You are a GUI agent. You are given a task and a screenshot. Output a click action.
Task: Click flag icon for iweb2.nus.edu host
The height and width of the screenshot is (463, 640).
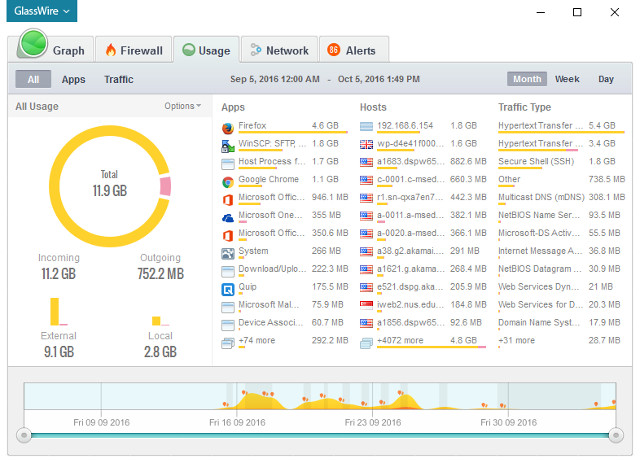367,305
